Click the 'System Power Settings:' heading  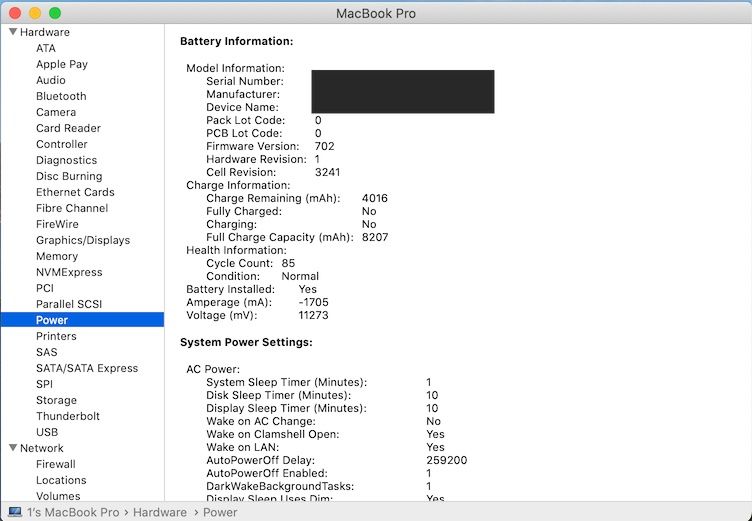click(x=246, y=342)
